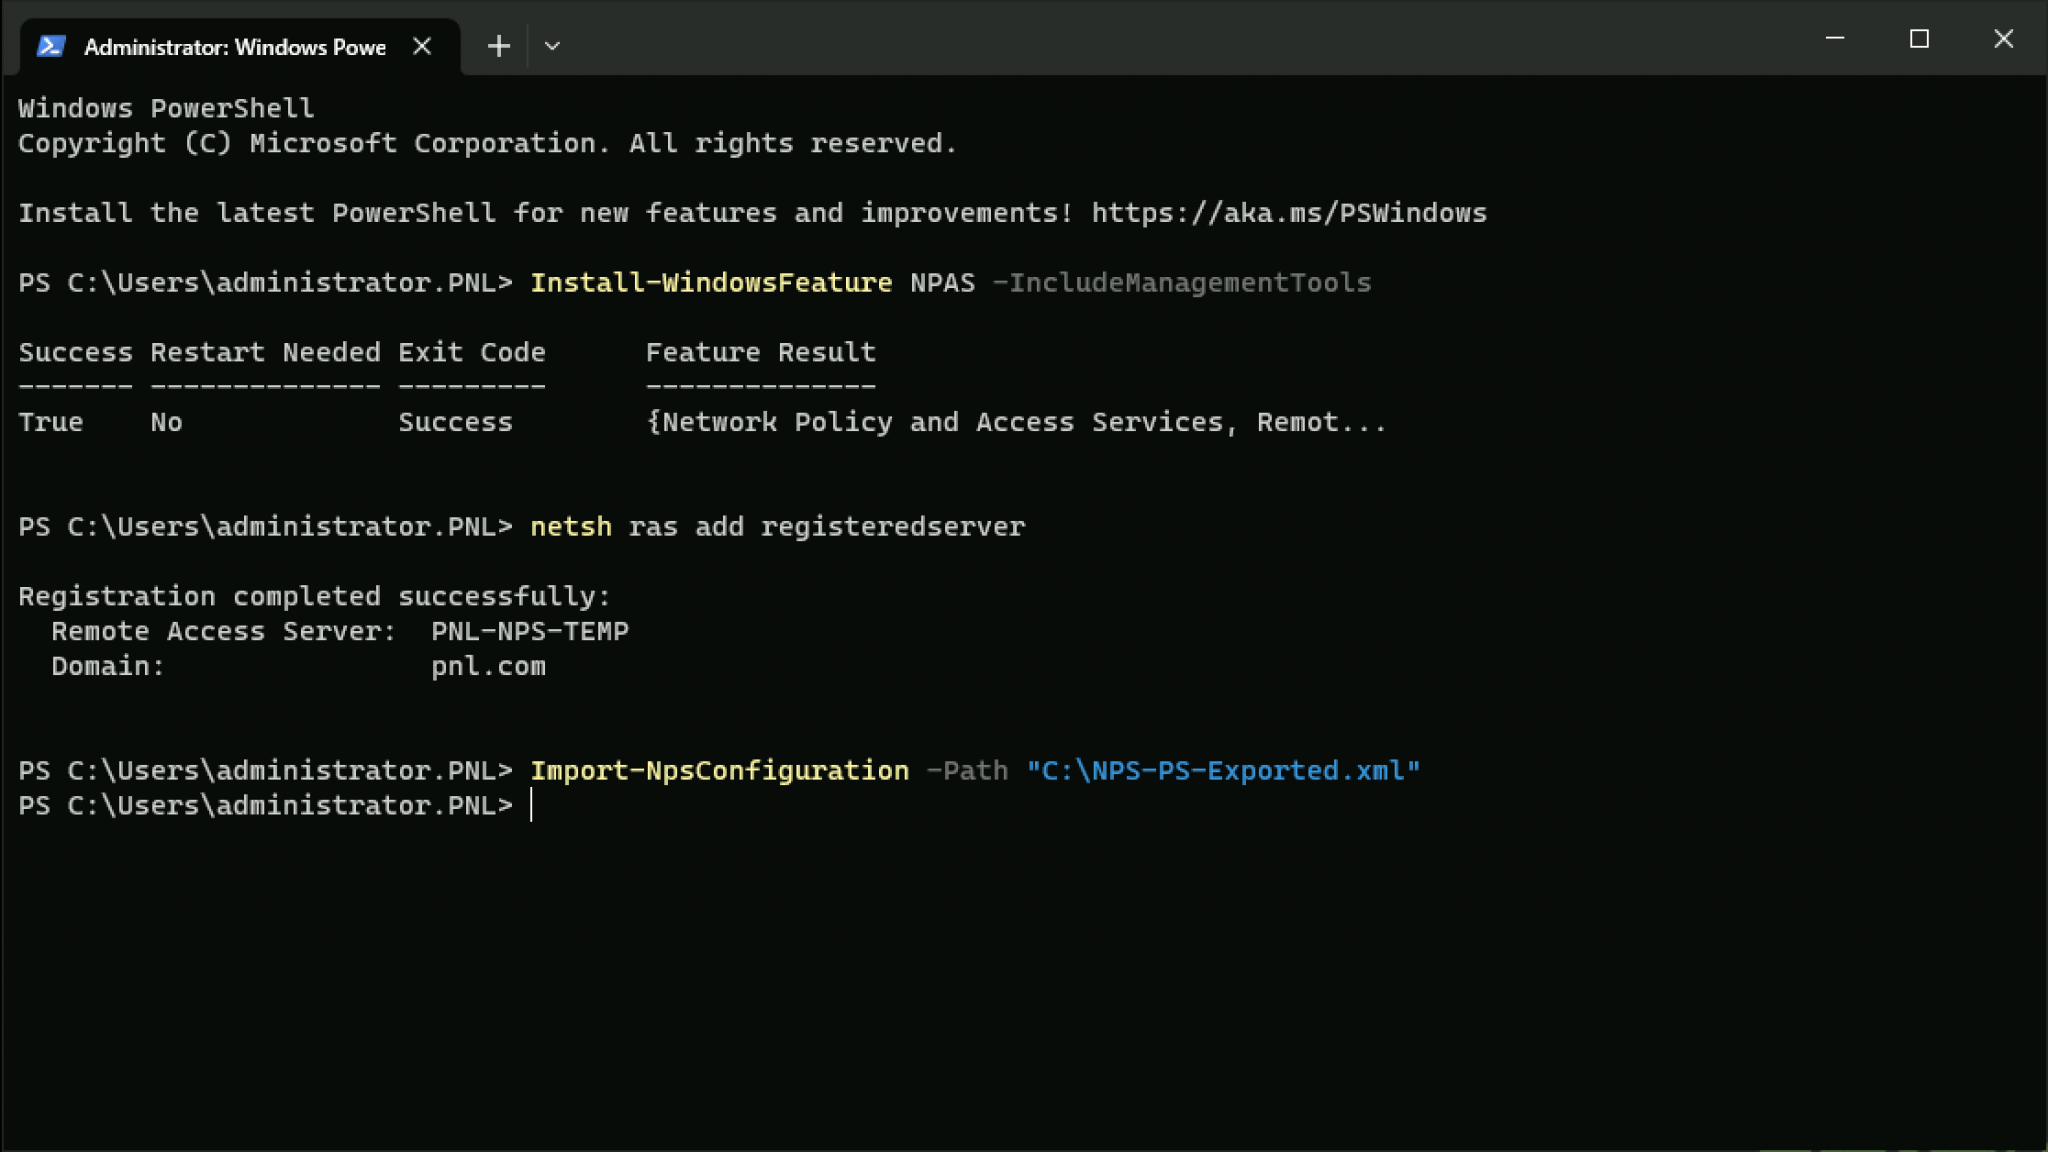Click the Import-NpsConfiguration command text
This screenshot has height=1152, width=2048.
(720, 770)
